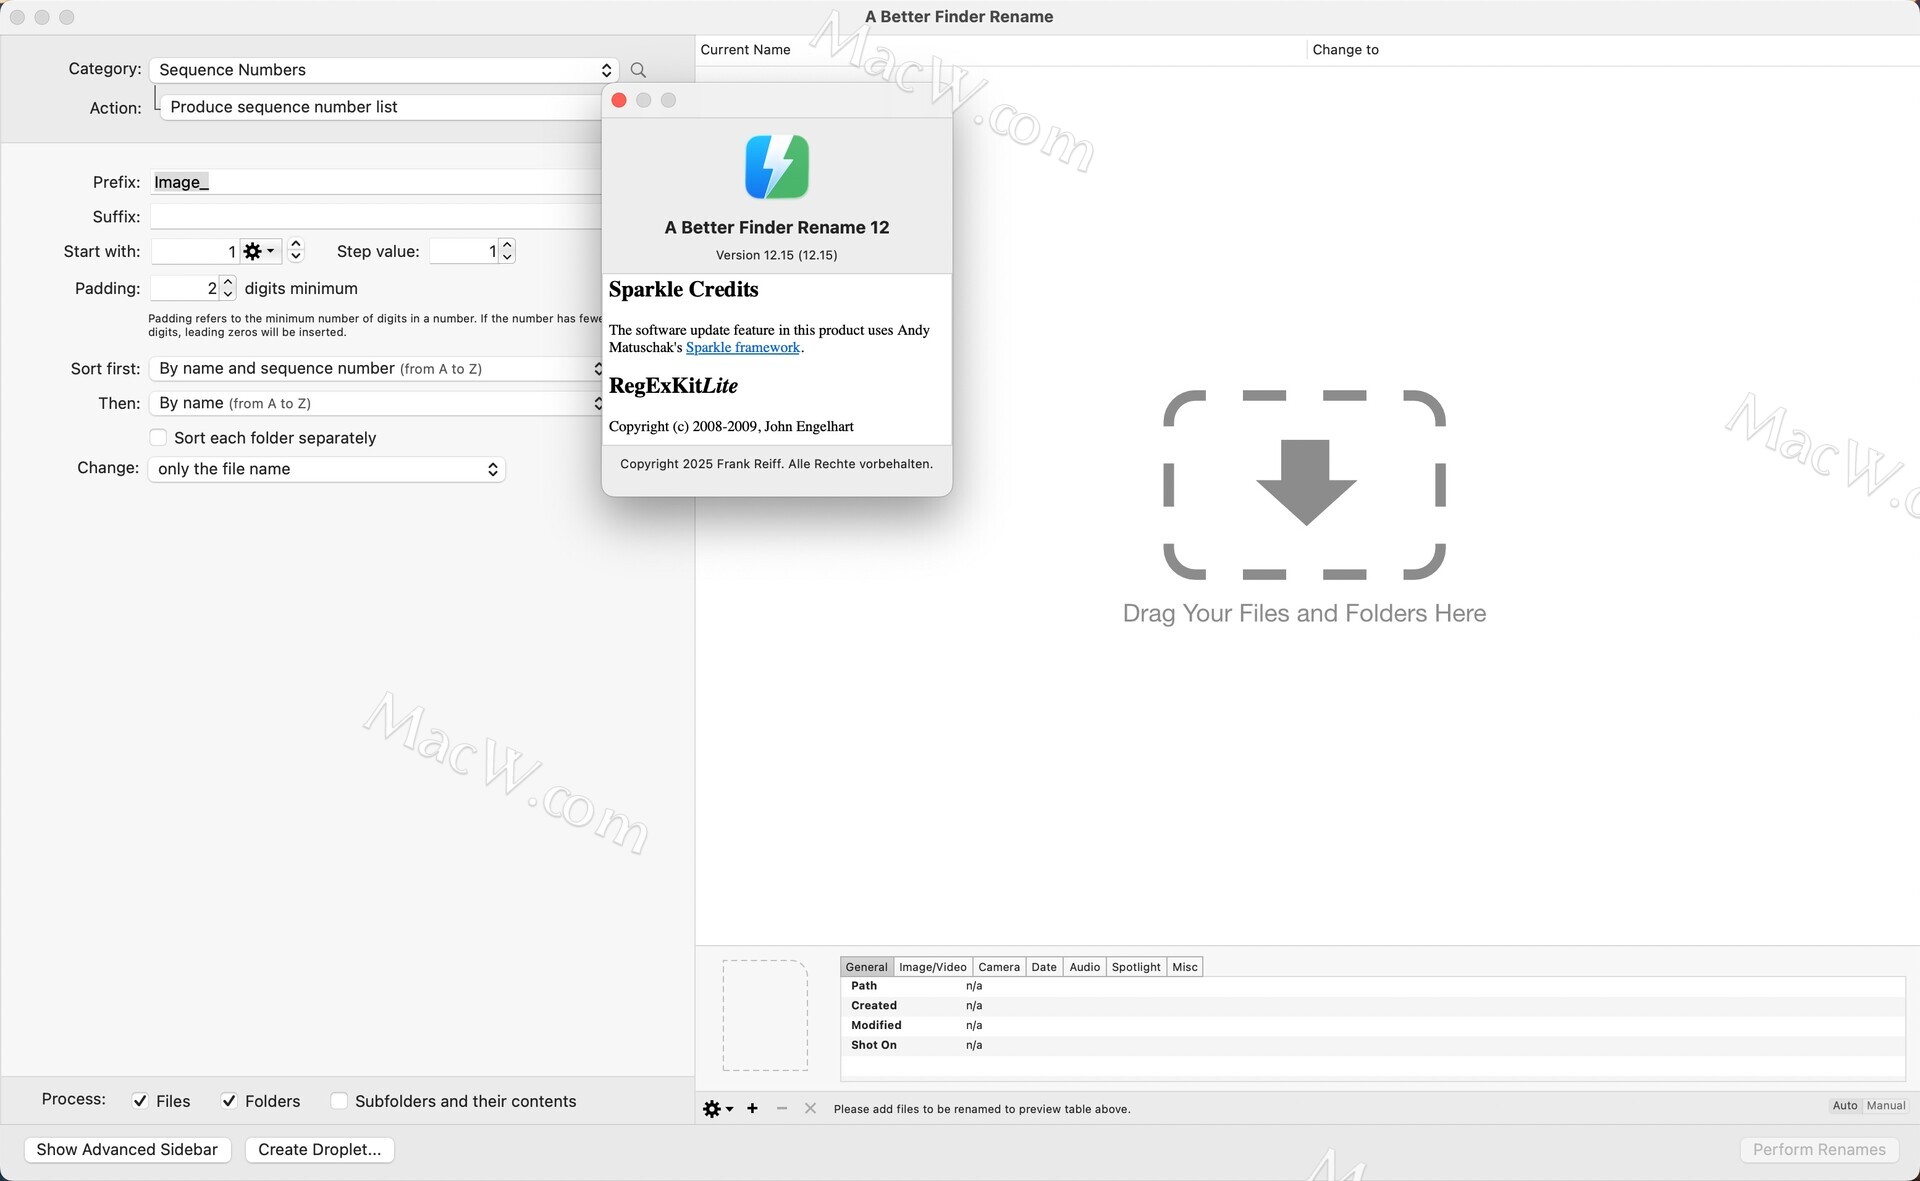Screen dimensions: 1920x1181
Task: Select the Spotlight metadata tab
Action: pos(1136,967)
